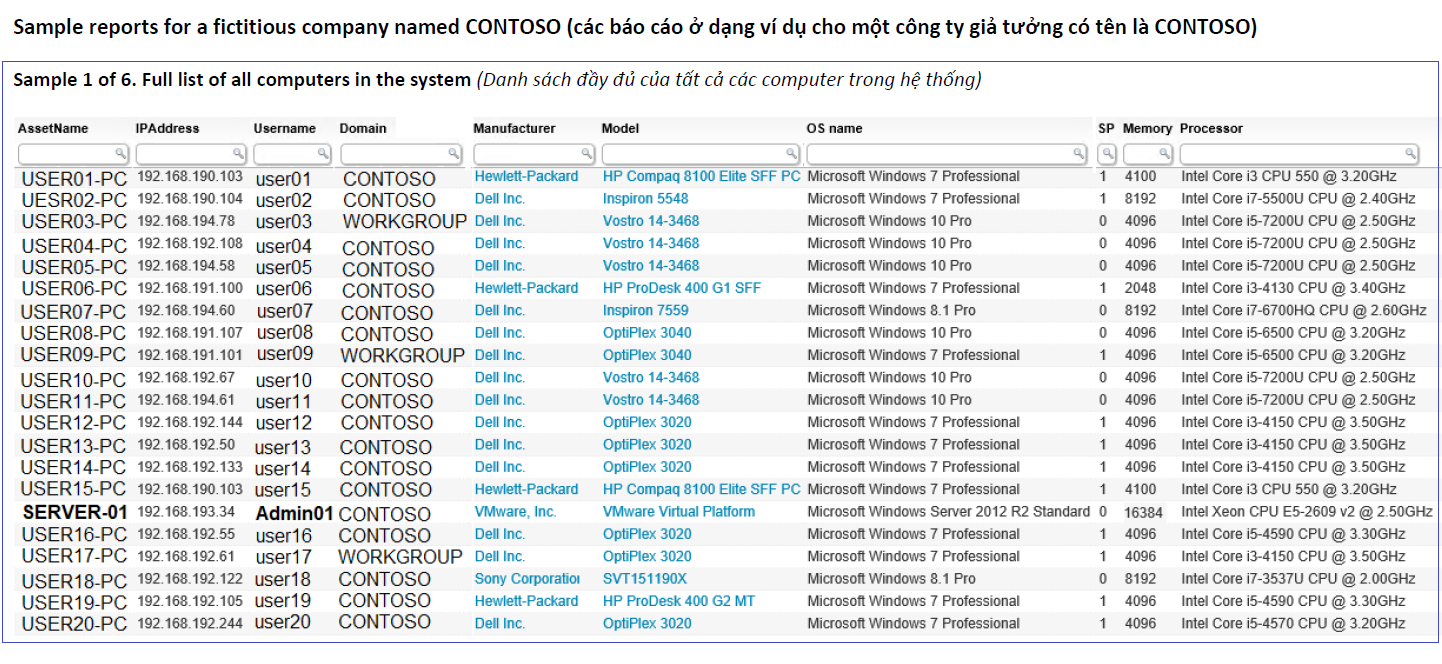
Task: Click Hewlett-Packard link in the USER19-PC row
Action: coord(526,601)
